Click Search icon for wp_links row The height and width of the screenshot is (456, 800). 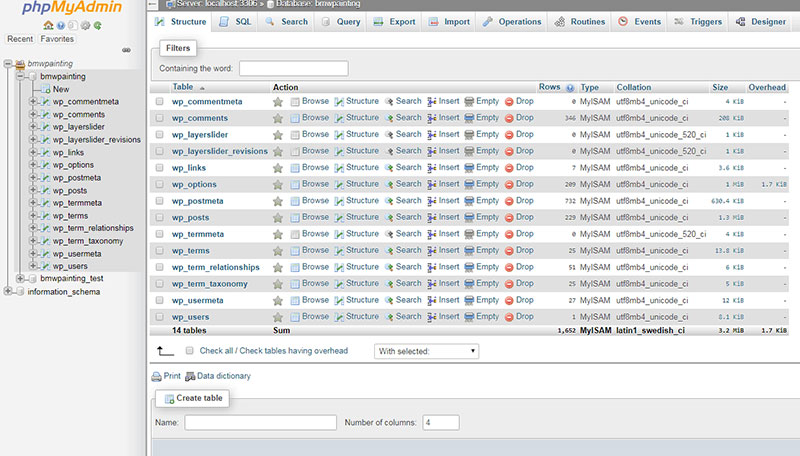[389, 168]
